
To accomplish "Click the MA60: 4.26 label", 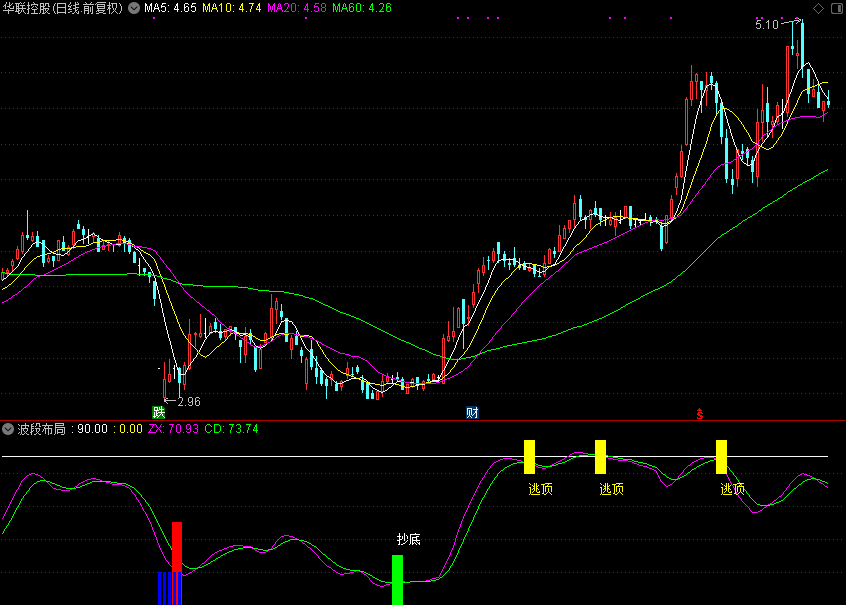I will (362, 8).
